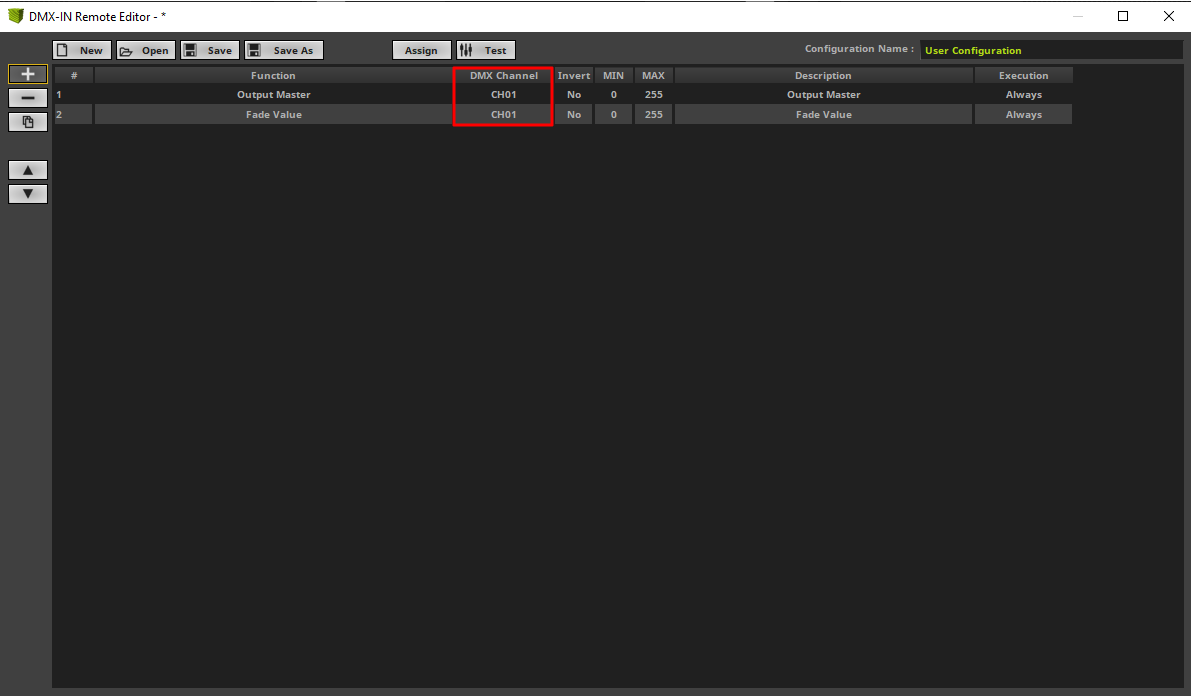Create a New configuration
This screenshot has width=1191, height=696.
[82, 50]
